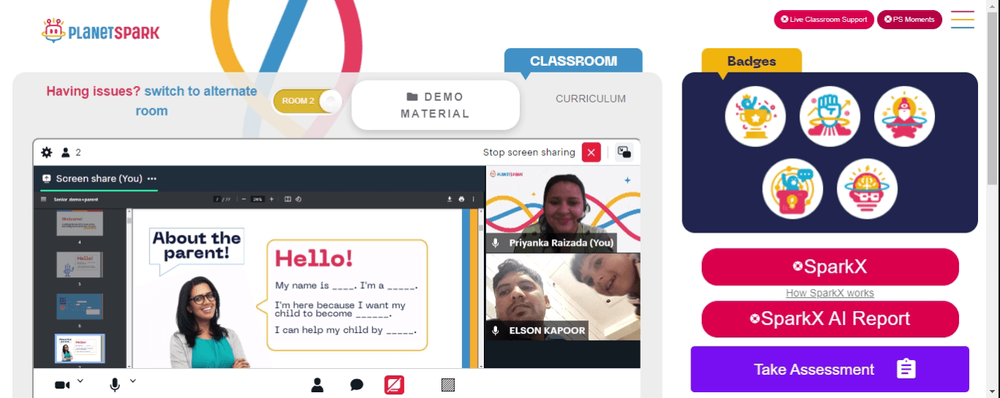Open the hamburger menu

tap(962, 20)
